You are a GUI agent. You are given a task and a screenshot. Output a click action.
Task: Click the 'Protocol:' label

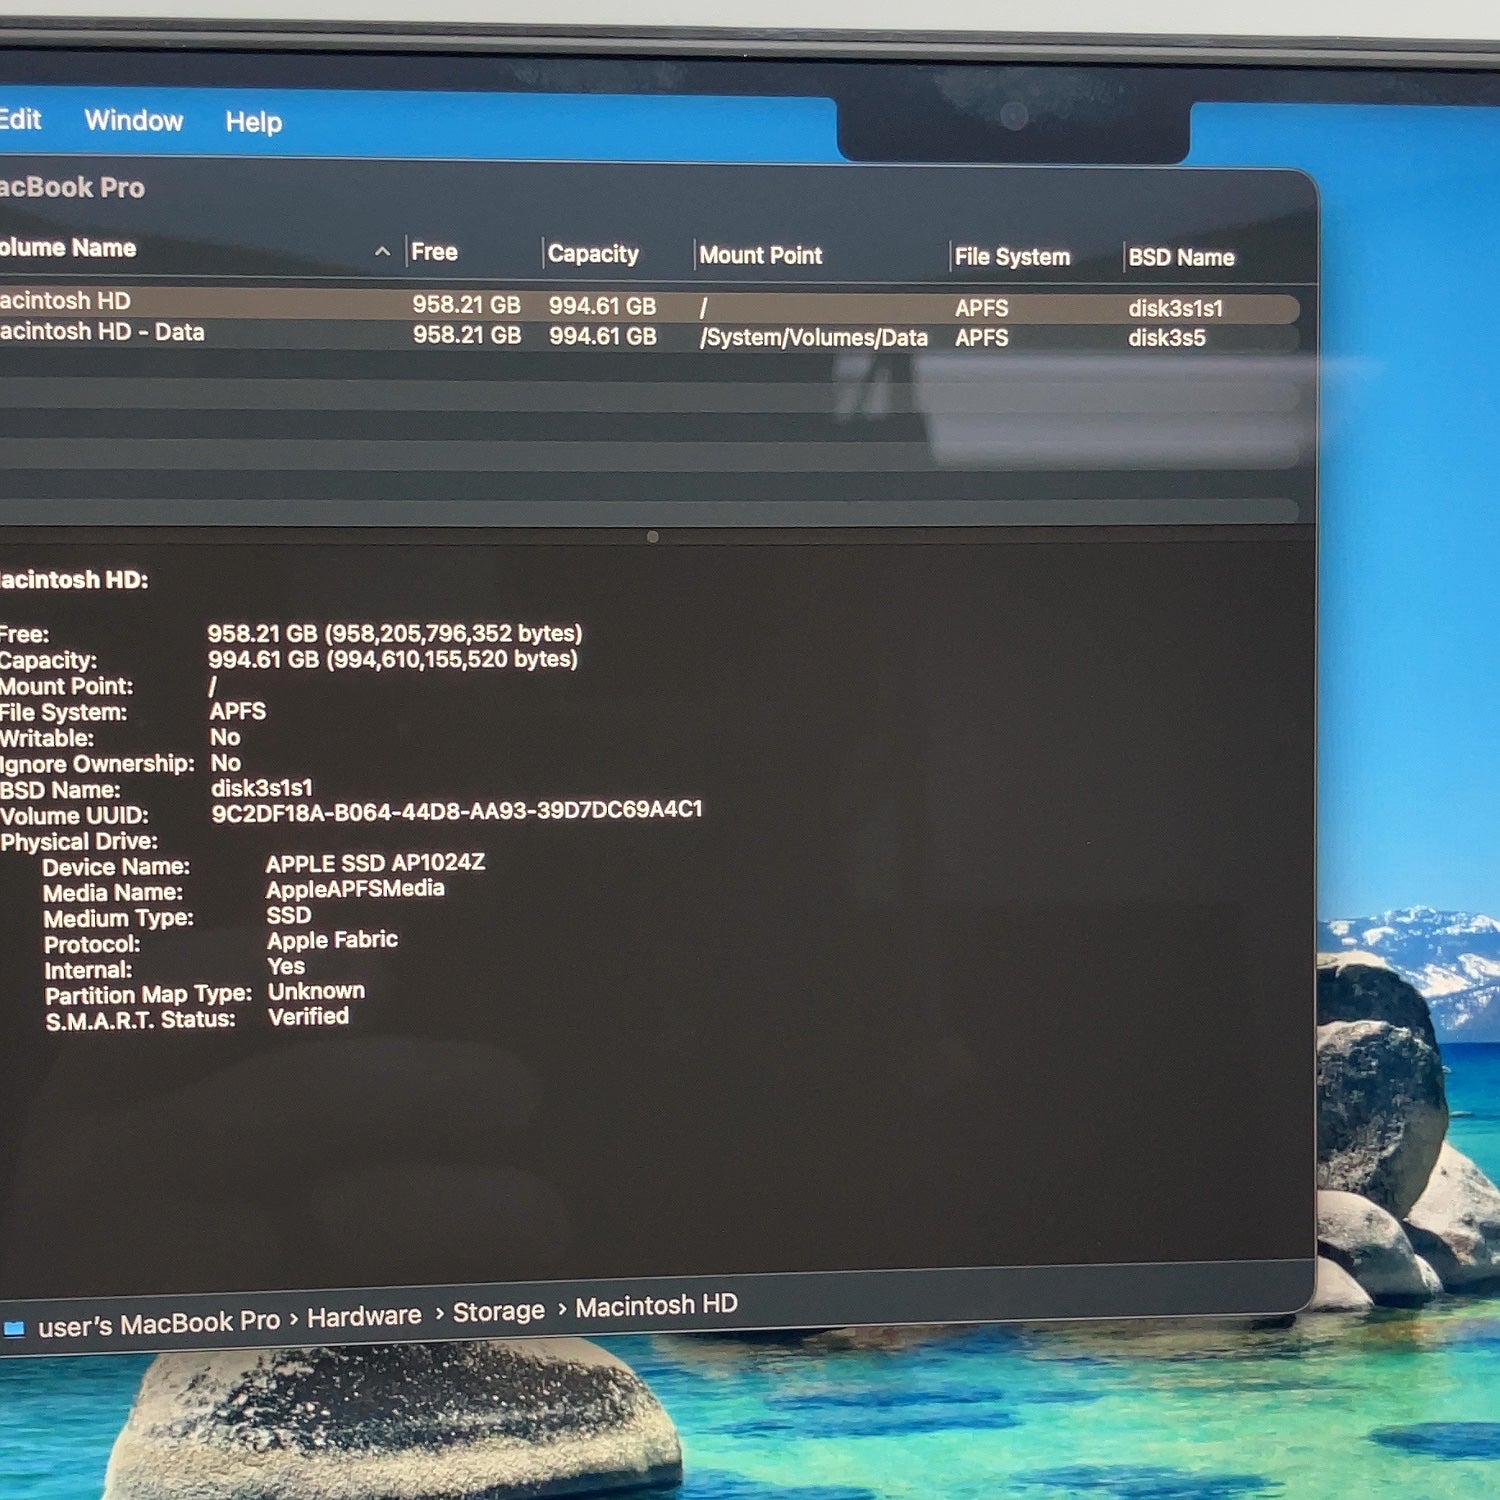pos(92,945)
